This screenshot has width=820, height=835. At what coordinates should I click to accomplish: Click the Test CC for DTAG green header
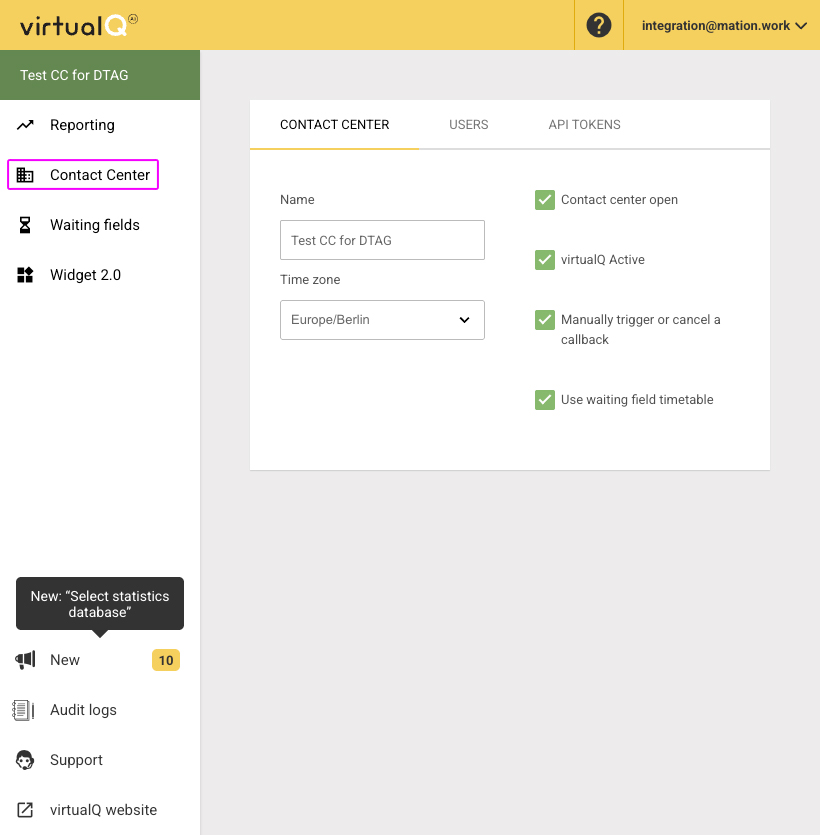pyautogui.click(x=100, y=75)
